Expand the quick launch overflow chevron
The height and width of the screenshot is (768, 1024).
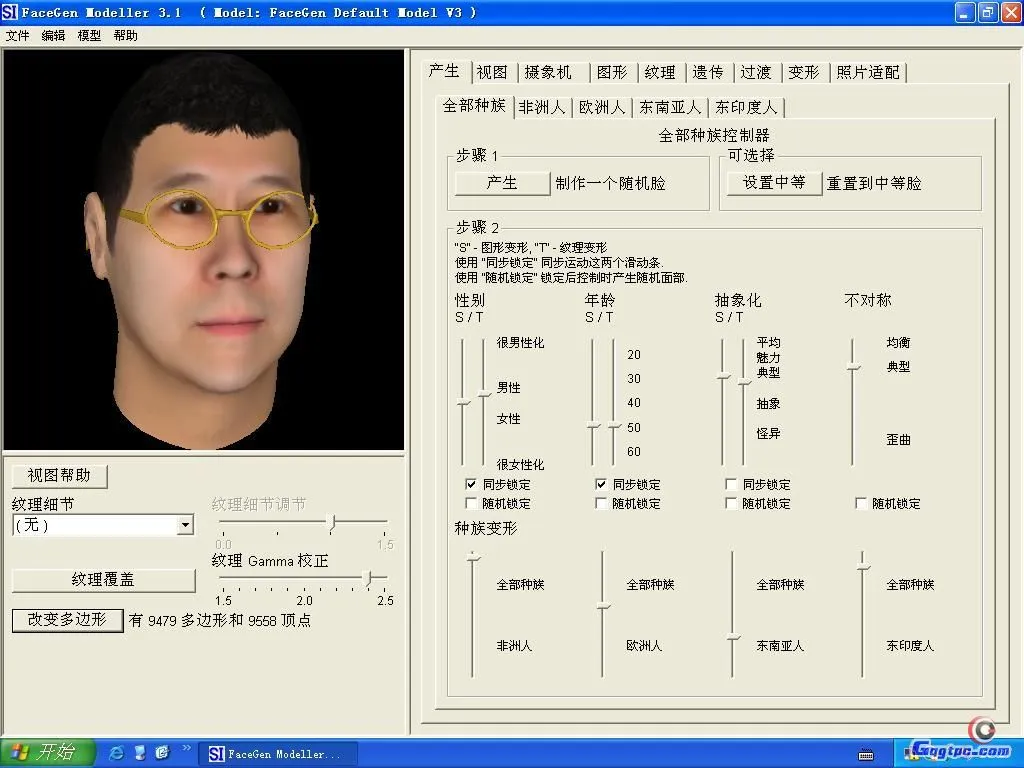(x=186, y=748)
